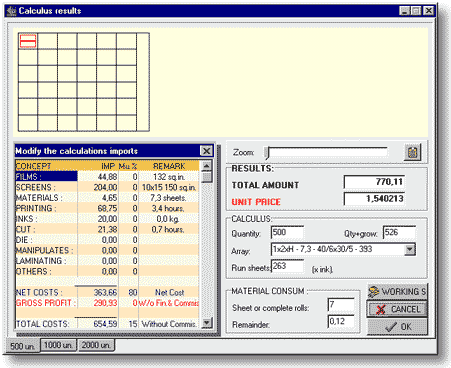Click the CONCEPT column header
Screen dimensions: 451x368
33,166
